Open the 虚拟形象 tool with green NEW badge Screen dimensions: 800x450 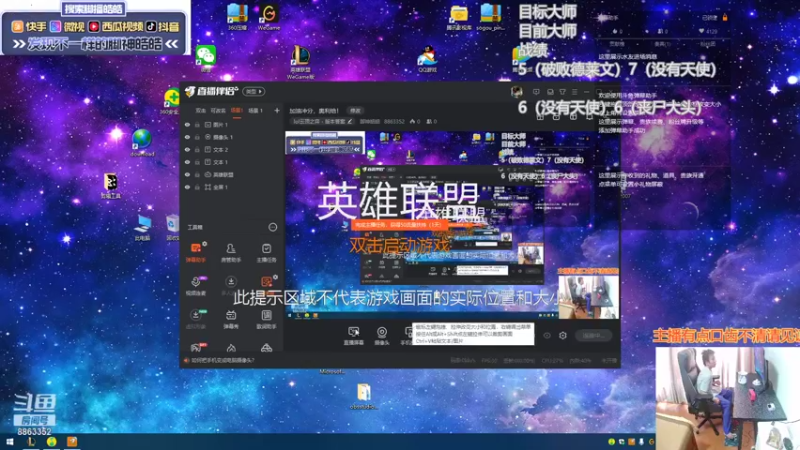196,319
